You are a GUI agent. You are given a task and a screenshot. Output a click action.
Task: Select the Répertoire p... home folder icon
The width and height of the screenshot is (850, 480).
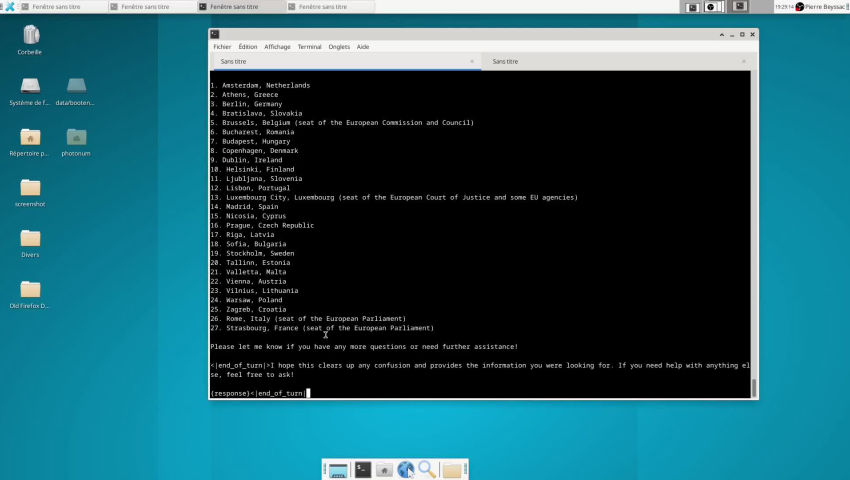pyautogui.click(x=30, y=137)
